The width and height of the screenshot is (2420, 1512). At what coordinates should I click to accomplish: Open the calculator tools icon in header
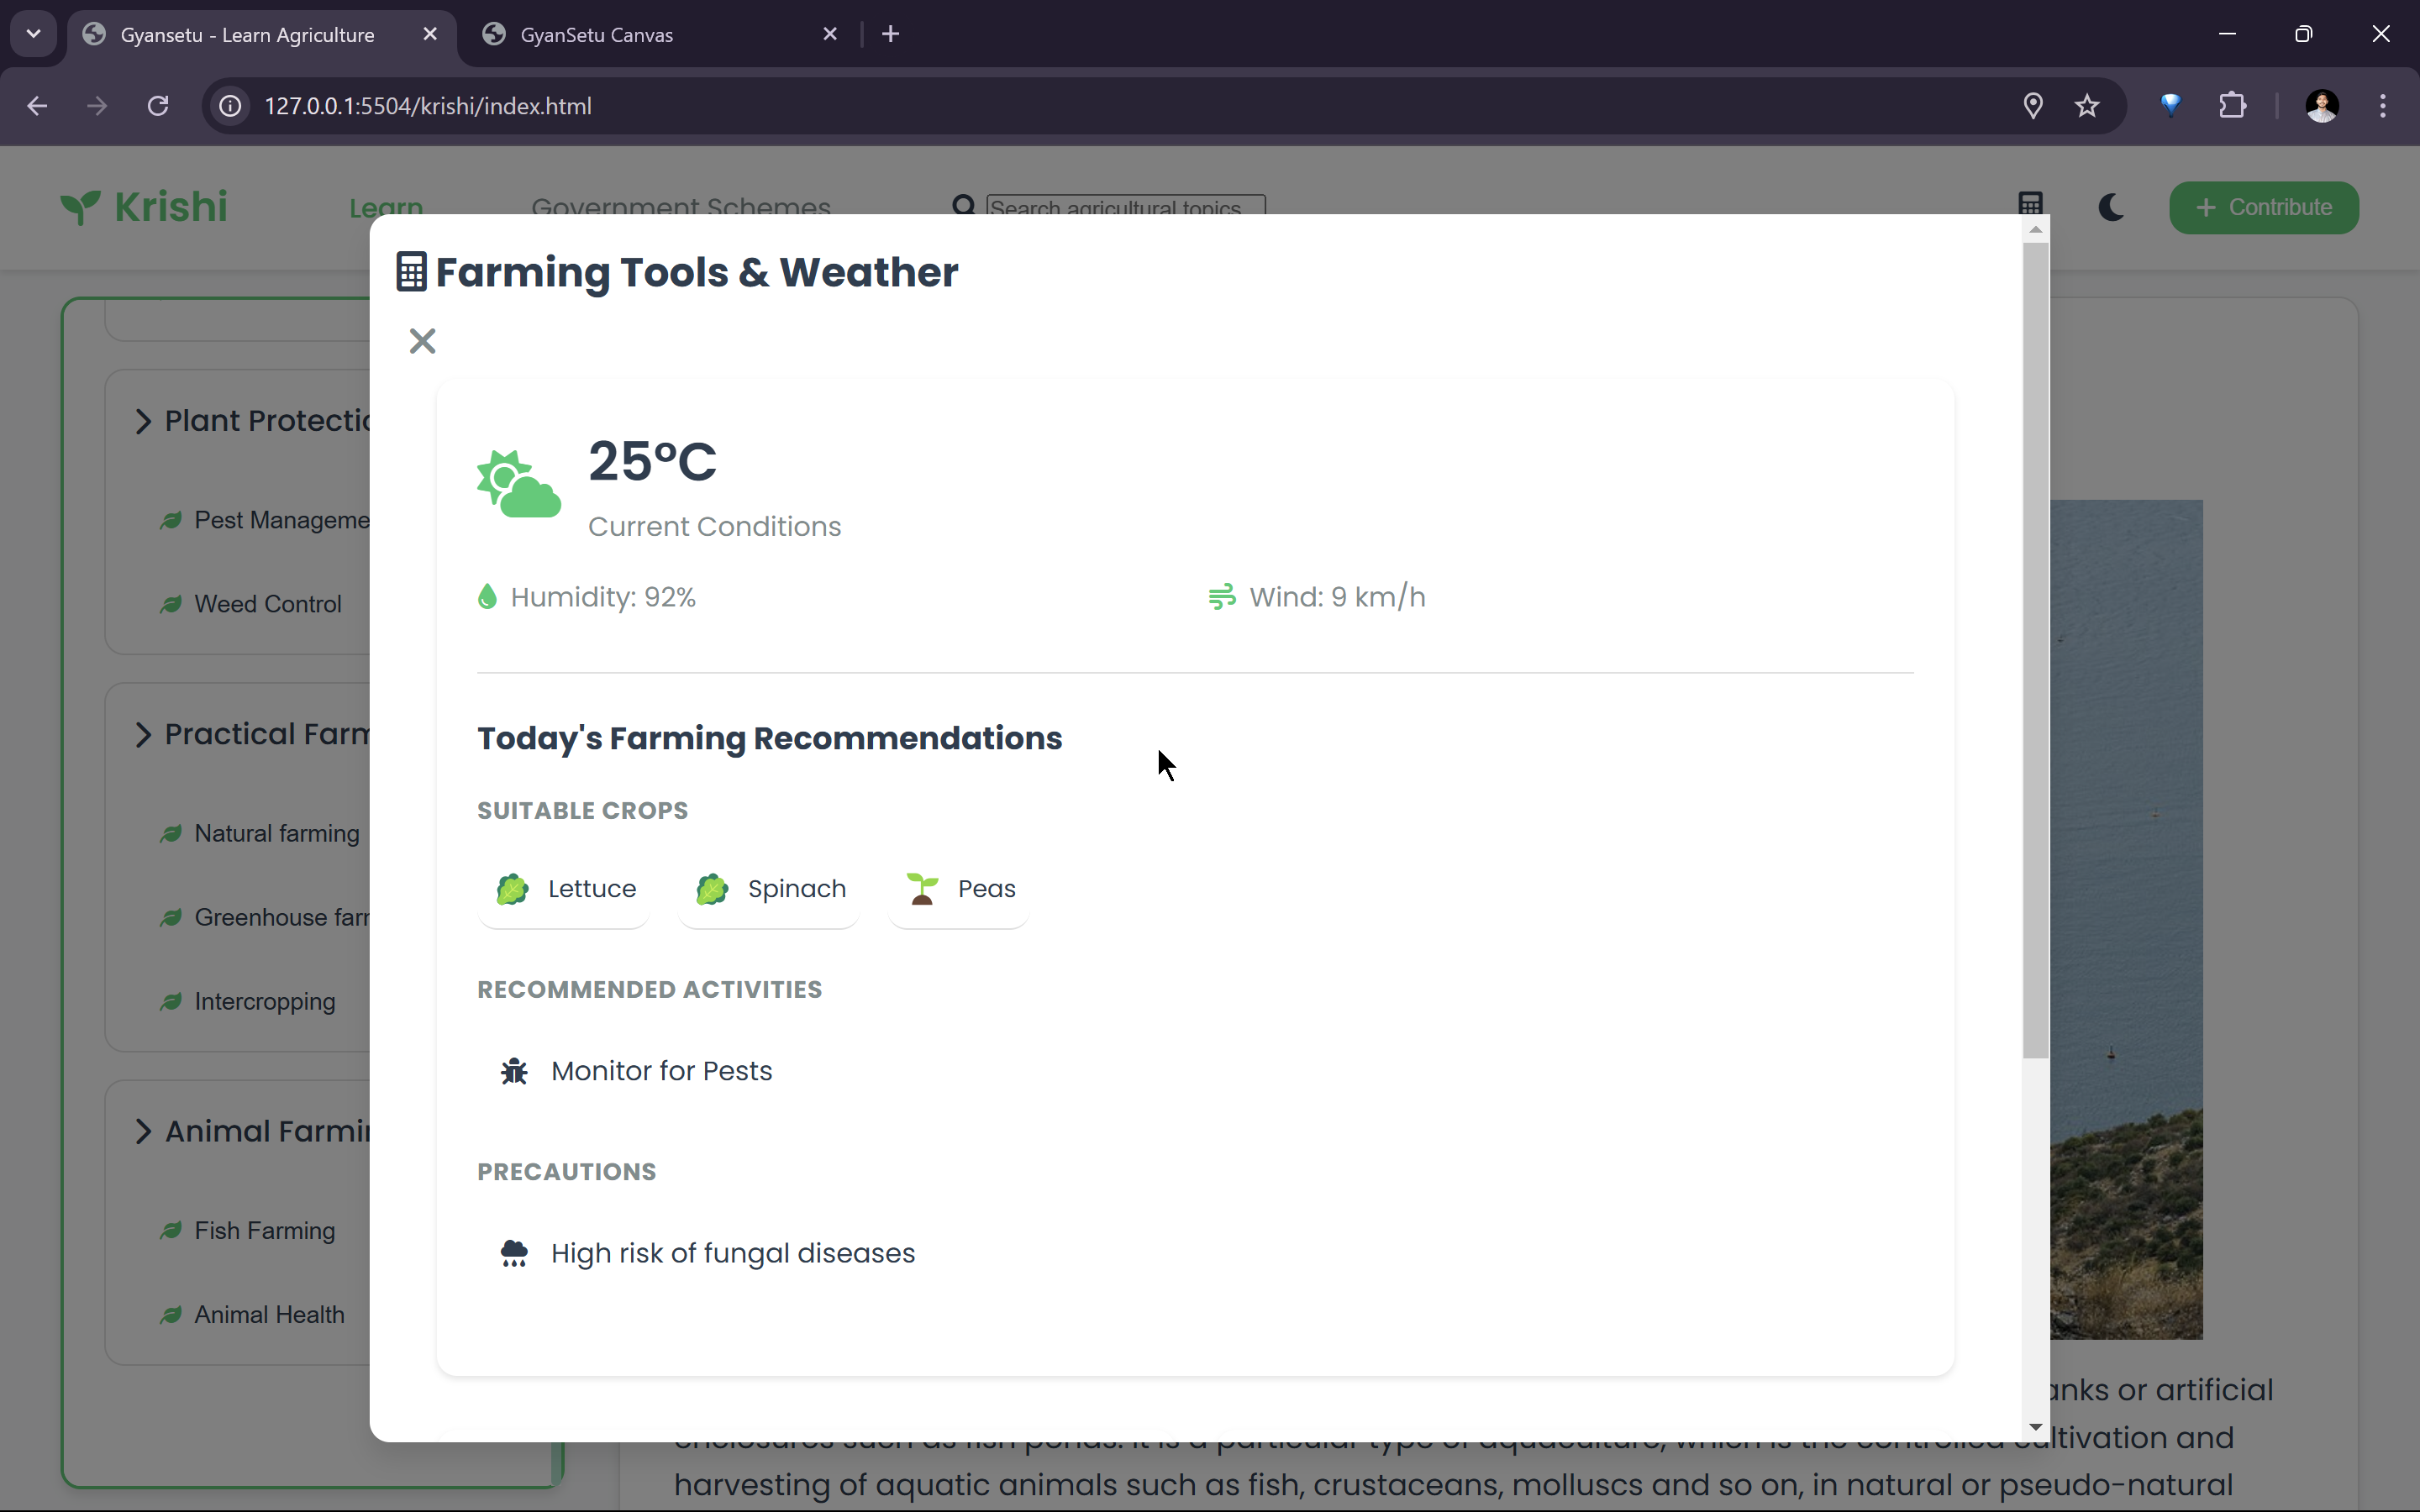(2030, 204)
